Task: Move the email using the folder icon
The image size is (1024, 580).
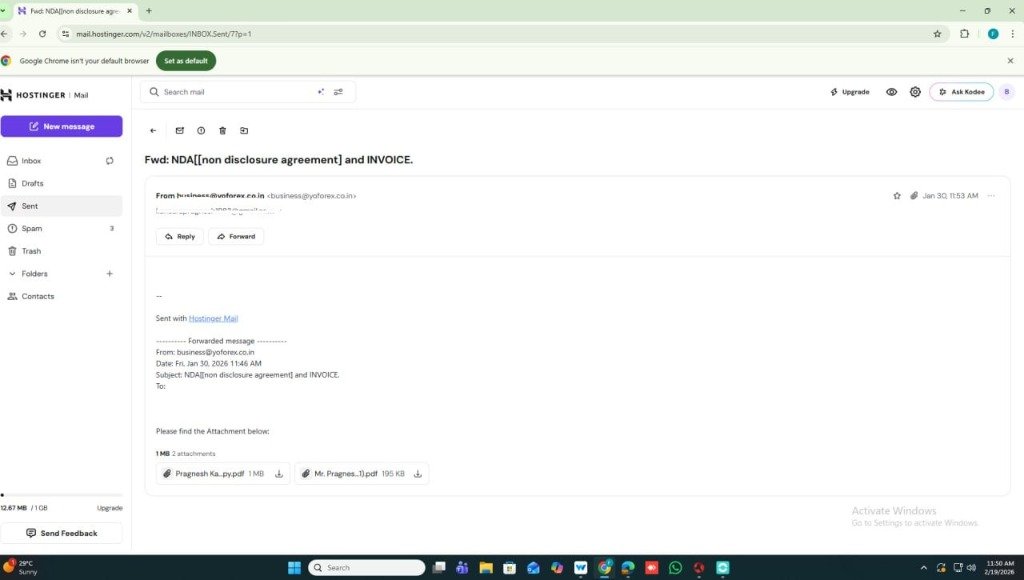Action: click(x=243, y=130)
